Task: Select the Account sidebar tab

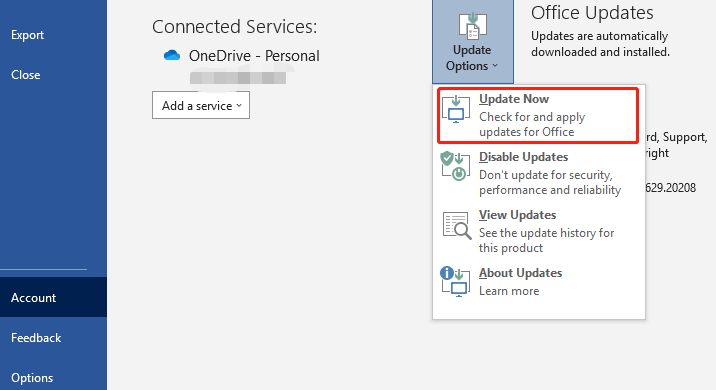Action: pos(53,297)
